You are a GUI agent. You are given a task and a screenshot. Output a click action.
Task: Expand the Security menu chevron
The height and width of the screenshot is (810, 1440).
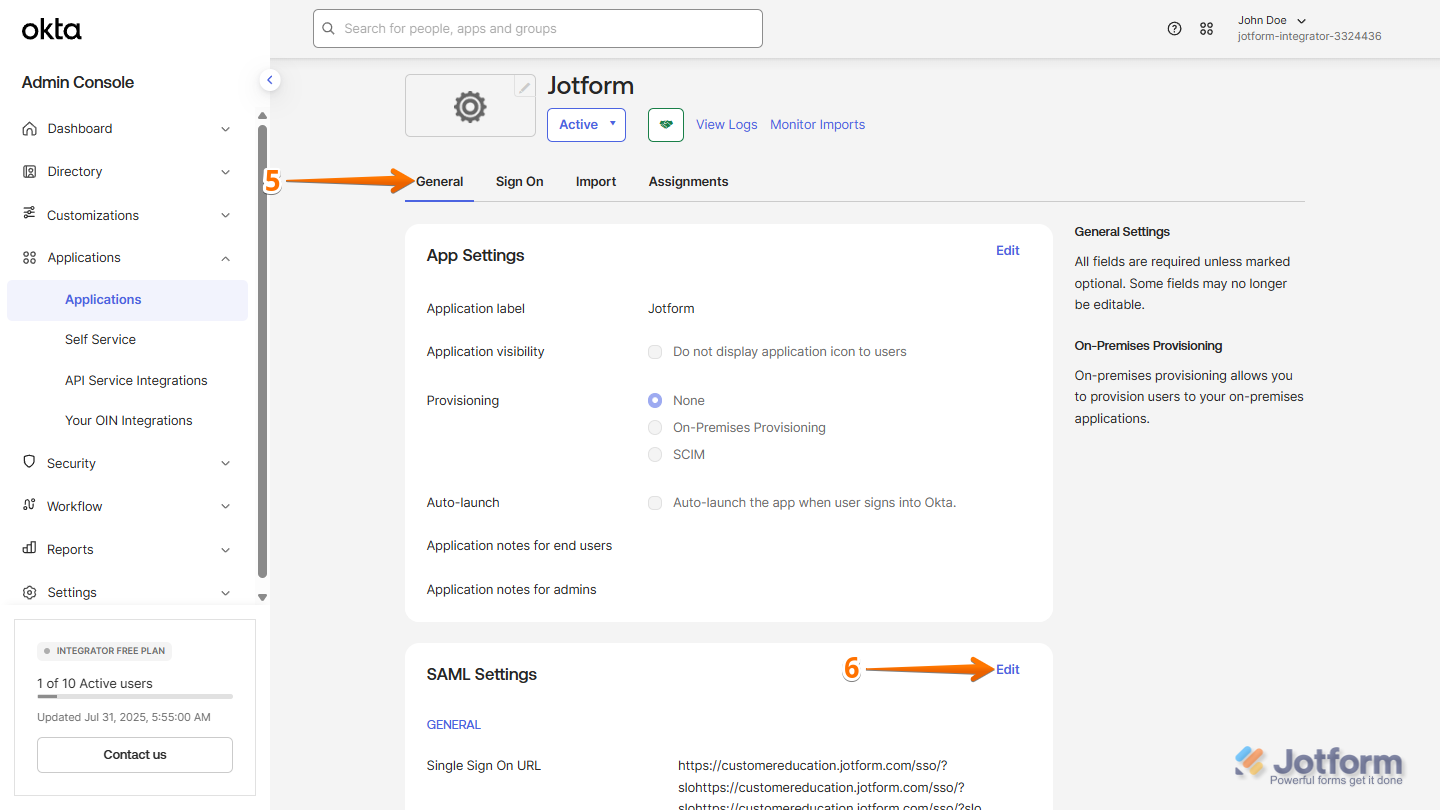225,463
